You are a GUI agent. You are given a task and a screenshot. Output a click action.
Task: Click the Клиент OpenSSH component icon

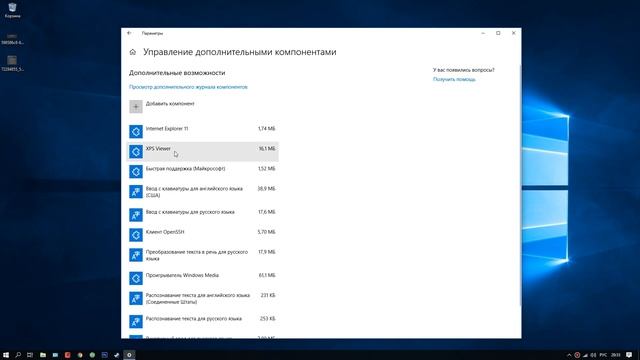click(x=136, y=235)
